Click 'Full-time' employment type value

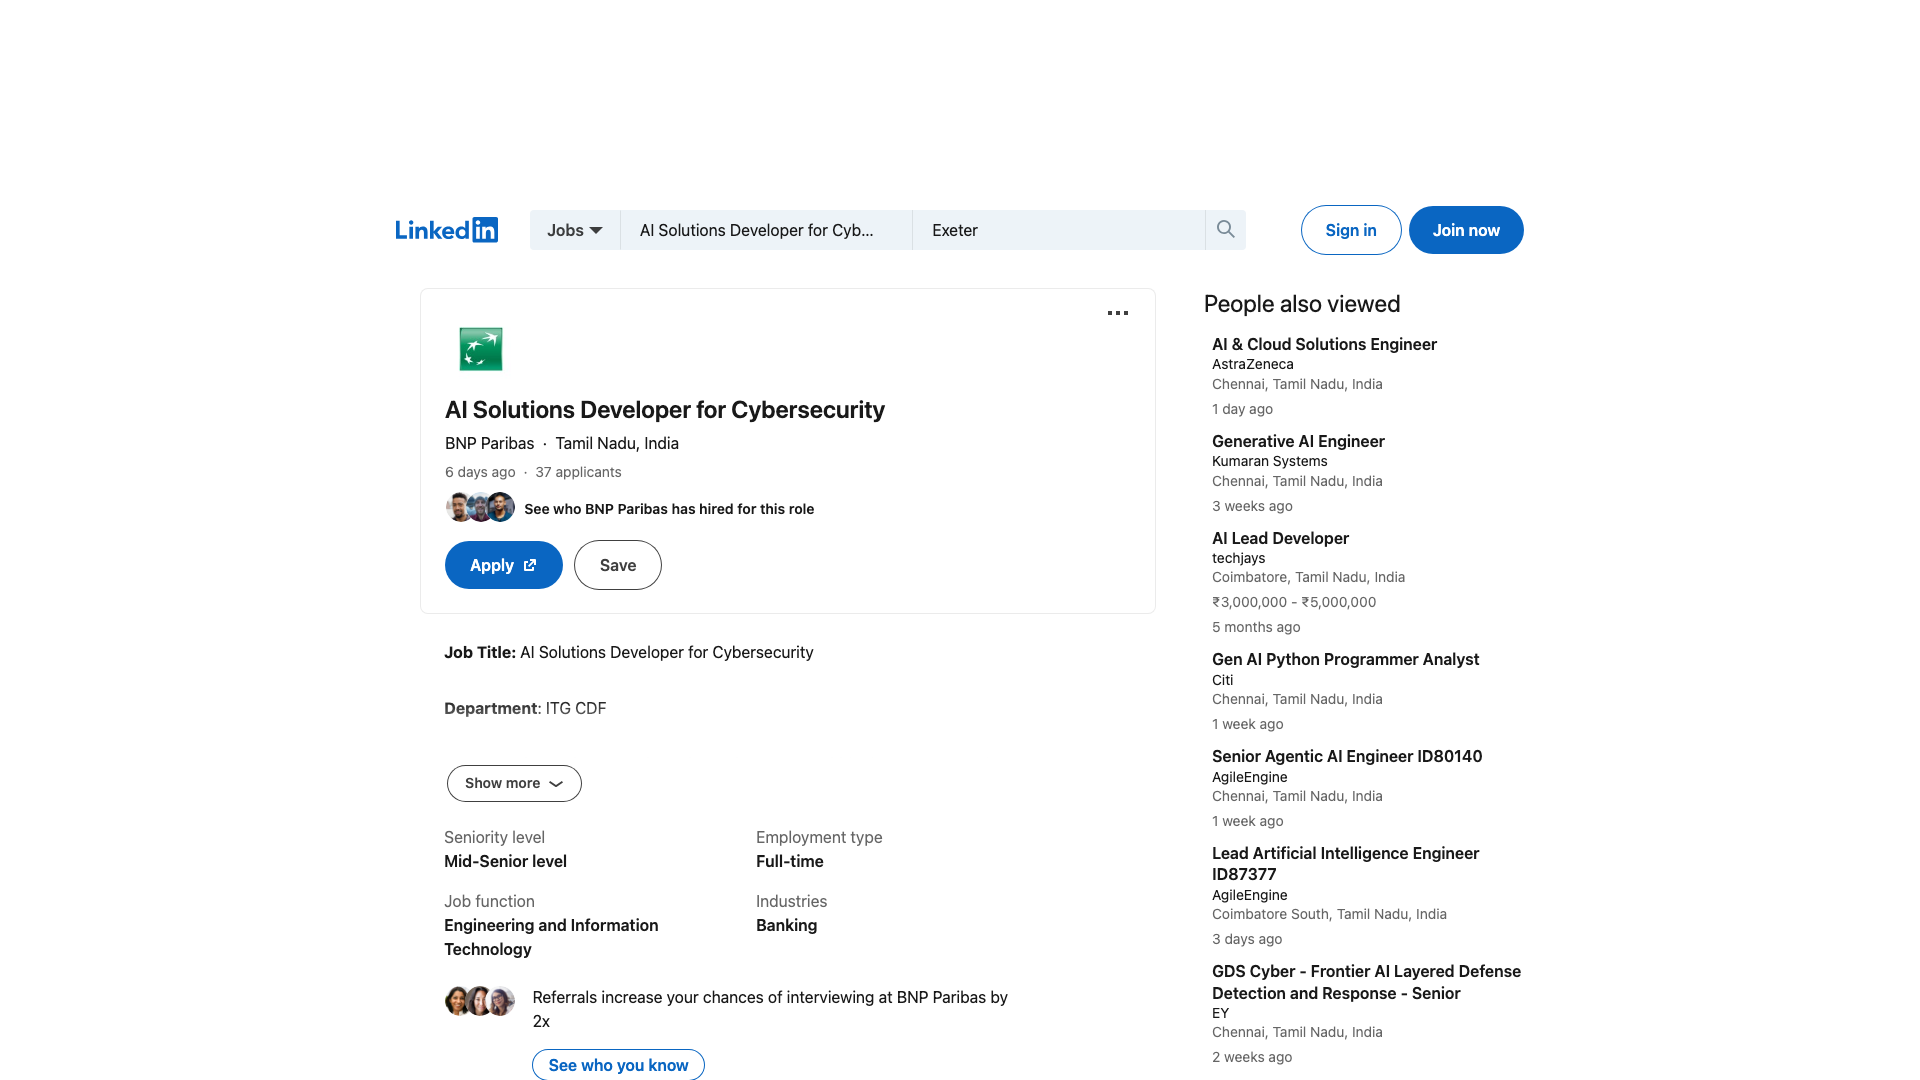(789, 861)
